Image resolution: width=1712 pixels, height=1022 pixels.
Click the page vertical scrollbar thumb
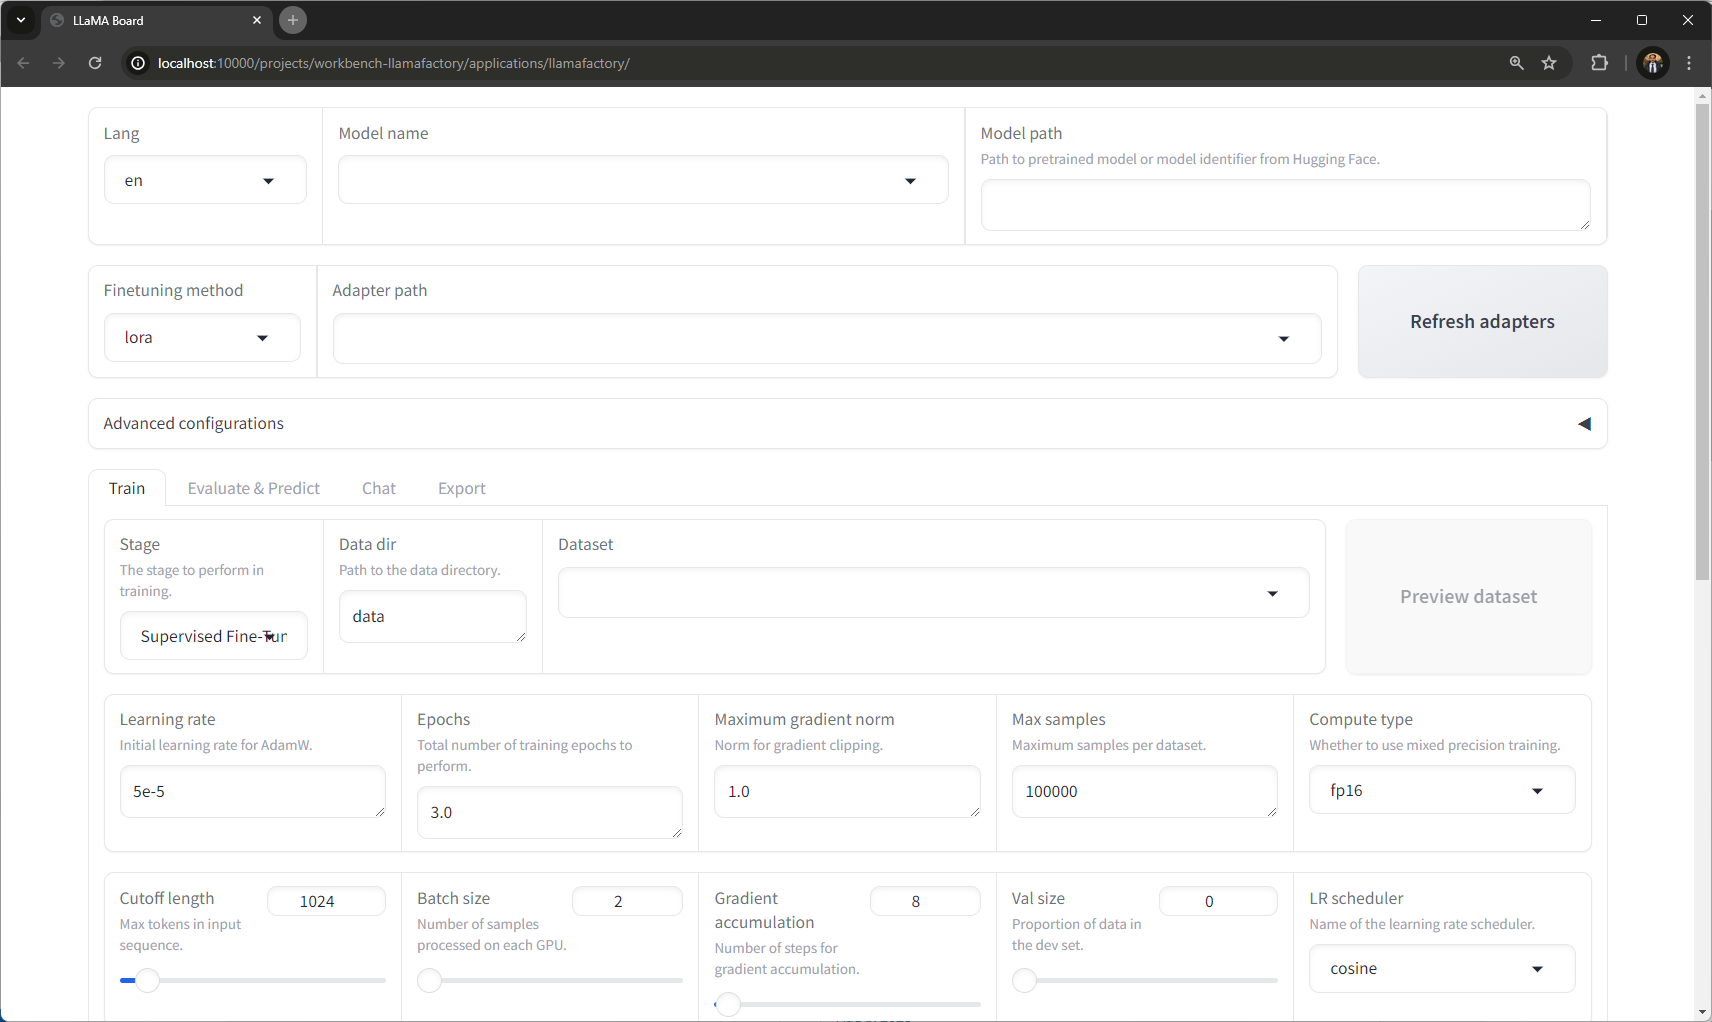[1703, 341]
